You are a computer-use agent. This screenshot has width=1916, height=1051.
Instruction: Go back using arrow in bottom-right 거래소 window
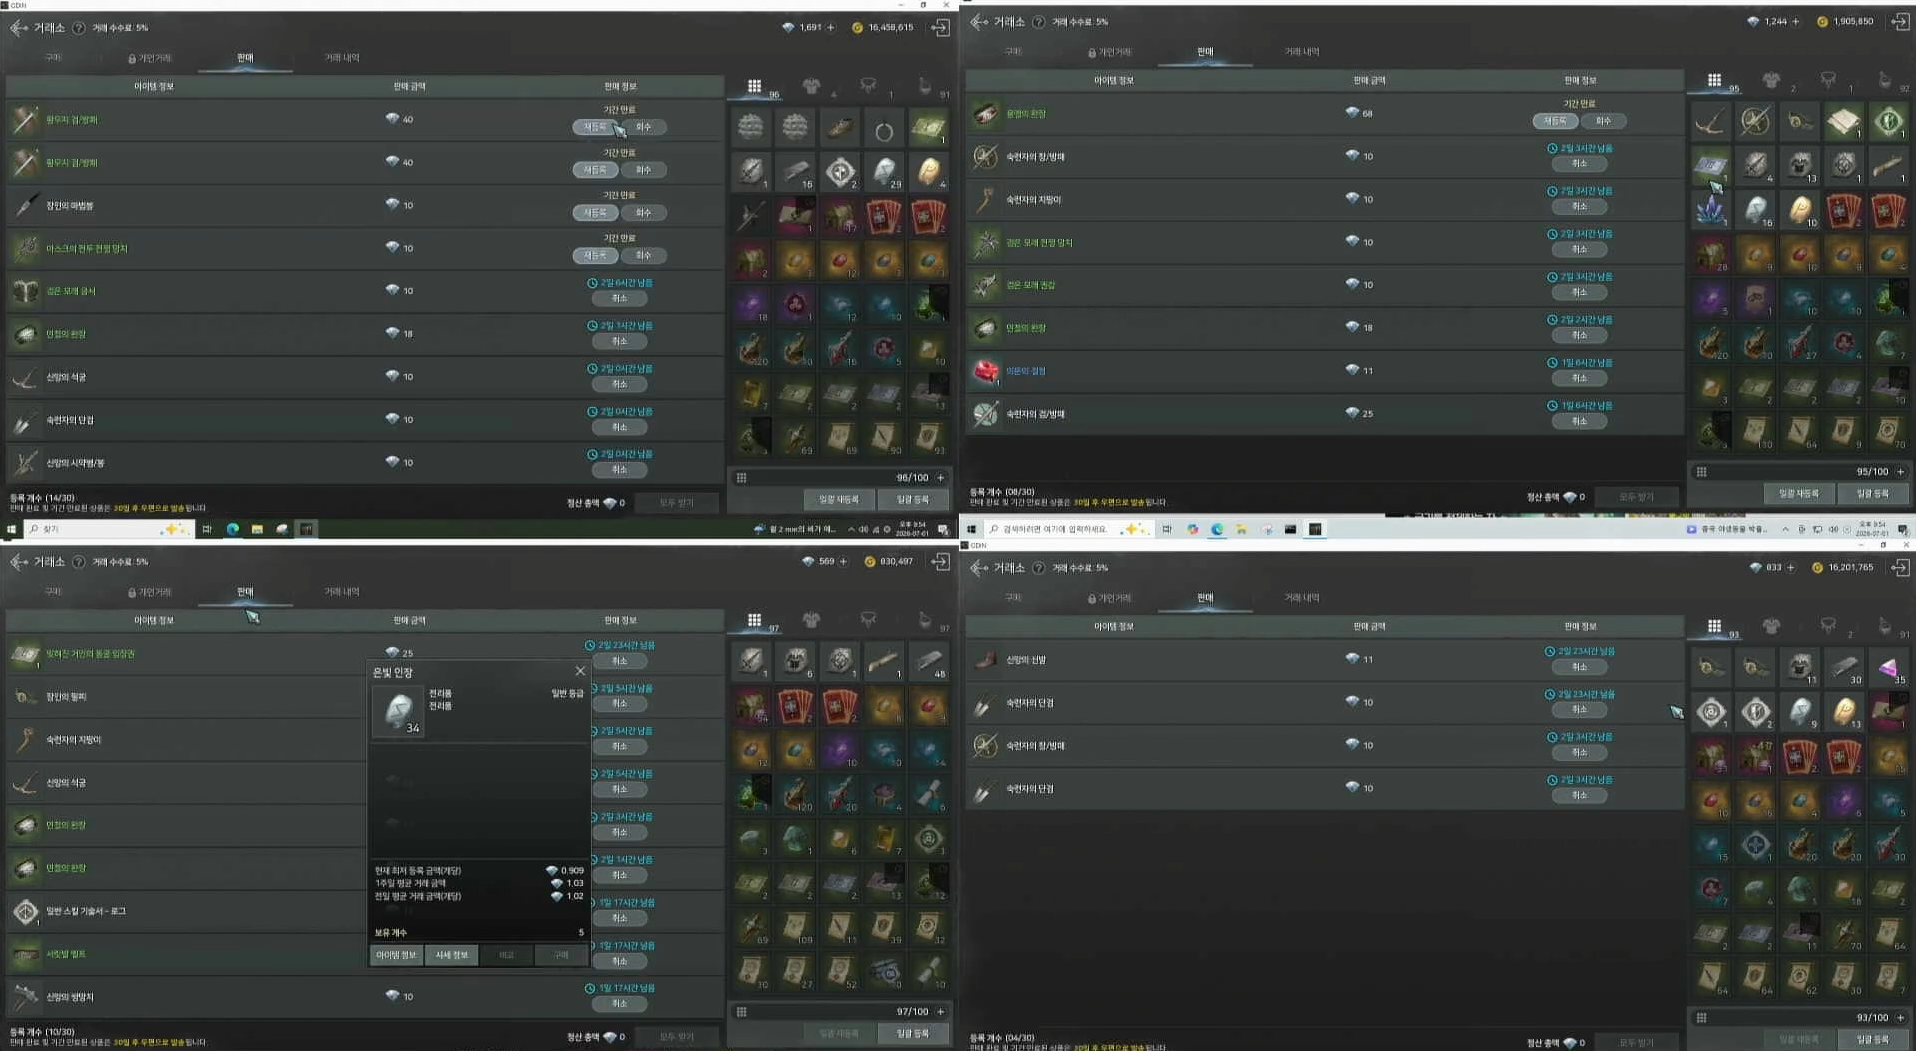pos(978,568)
